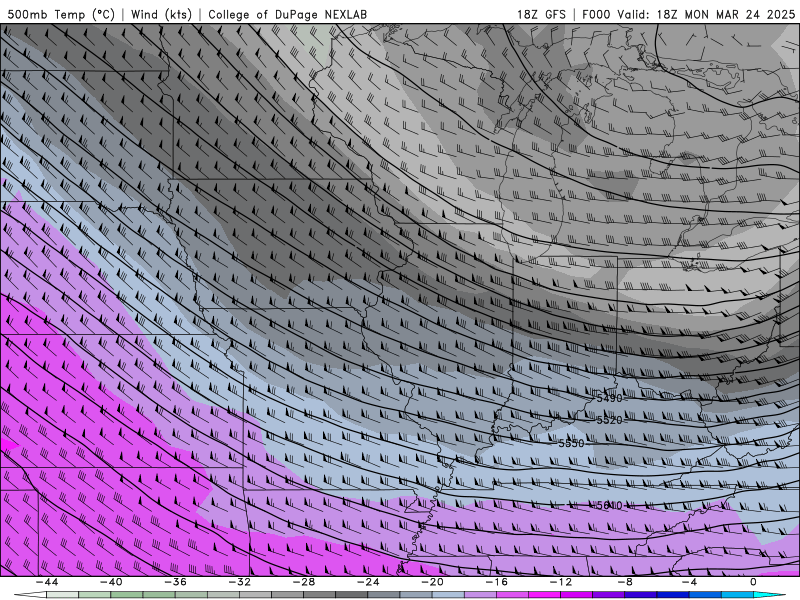The height and width of the screenshot is (600, 800).
Task: Click the 0 colorbar tick label
Action: pos(753,582)
